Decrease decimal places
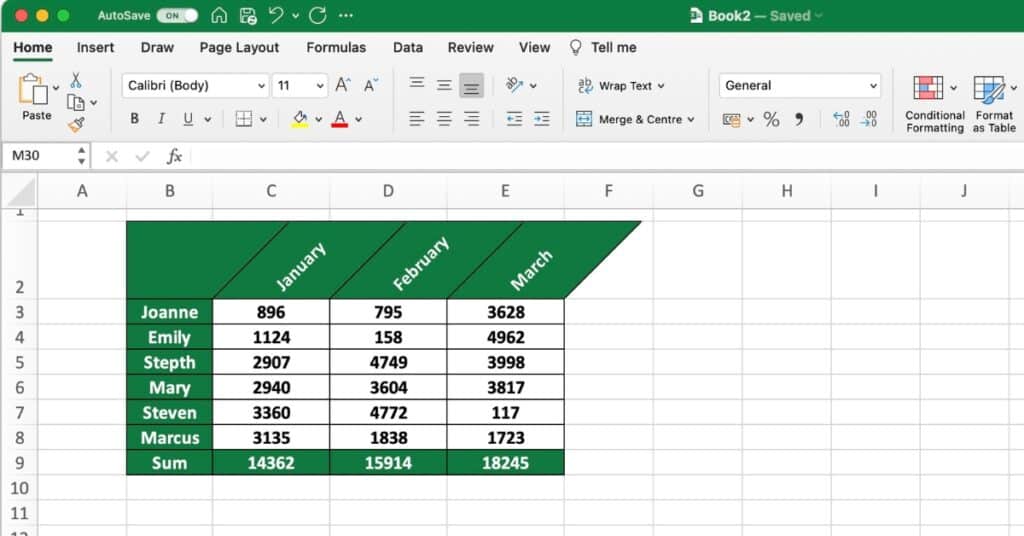The image size is (1024, 536). pos(869,119)
